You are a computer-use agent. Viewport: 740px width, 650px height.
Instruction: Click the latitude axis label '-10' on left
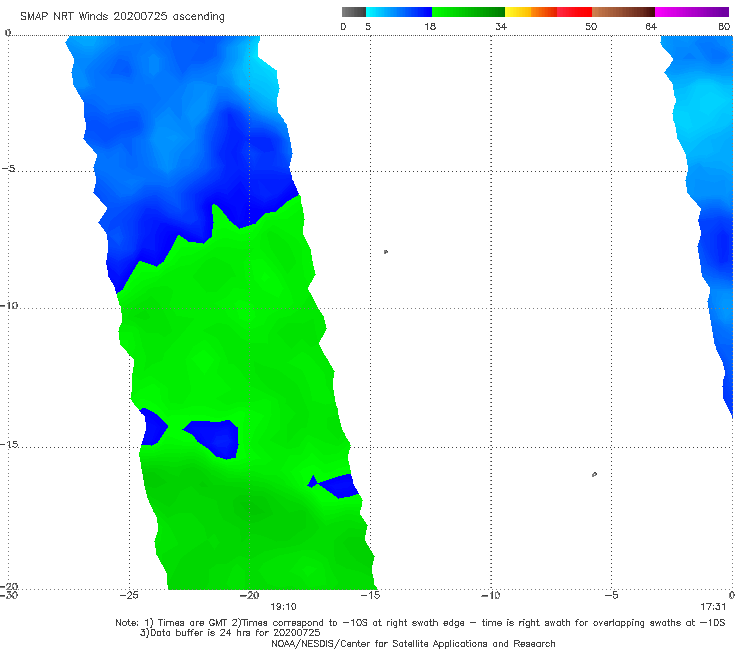coord(9,305)
